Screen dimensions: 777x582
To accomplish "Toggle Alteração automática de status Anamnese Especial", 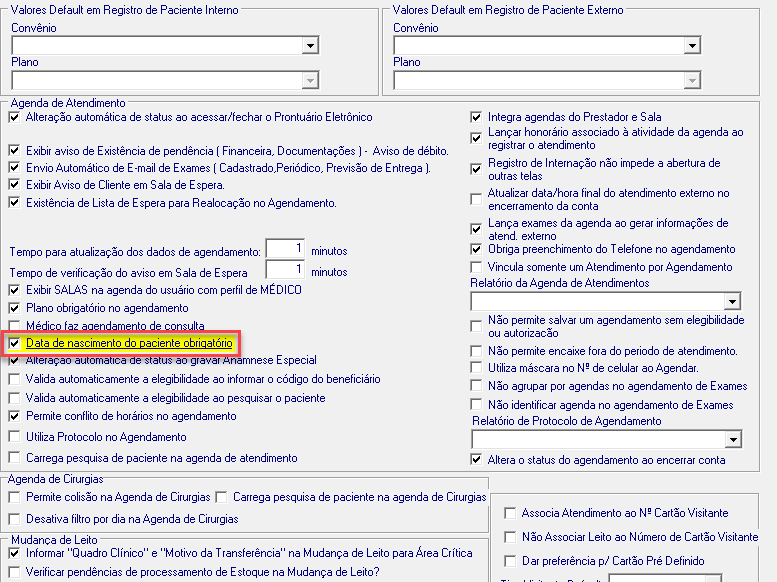I will [x=14, y=360].
